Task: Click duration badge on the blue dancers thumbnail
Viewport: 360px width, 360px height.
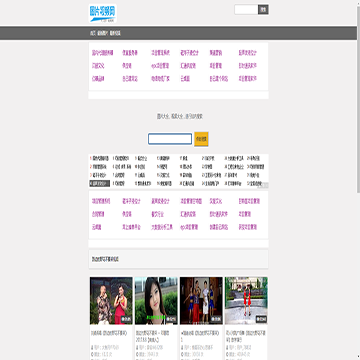Action: point(216,319)
